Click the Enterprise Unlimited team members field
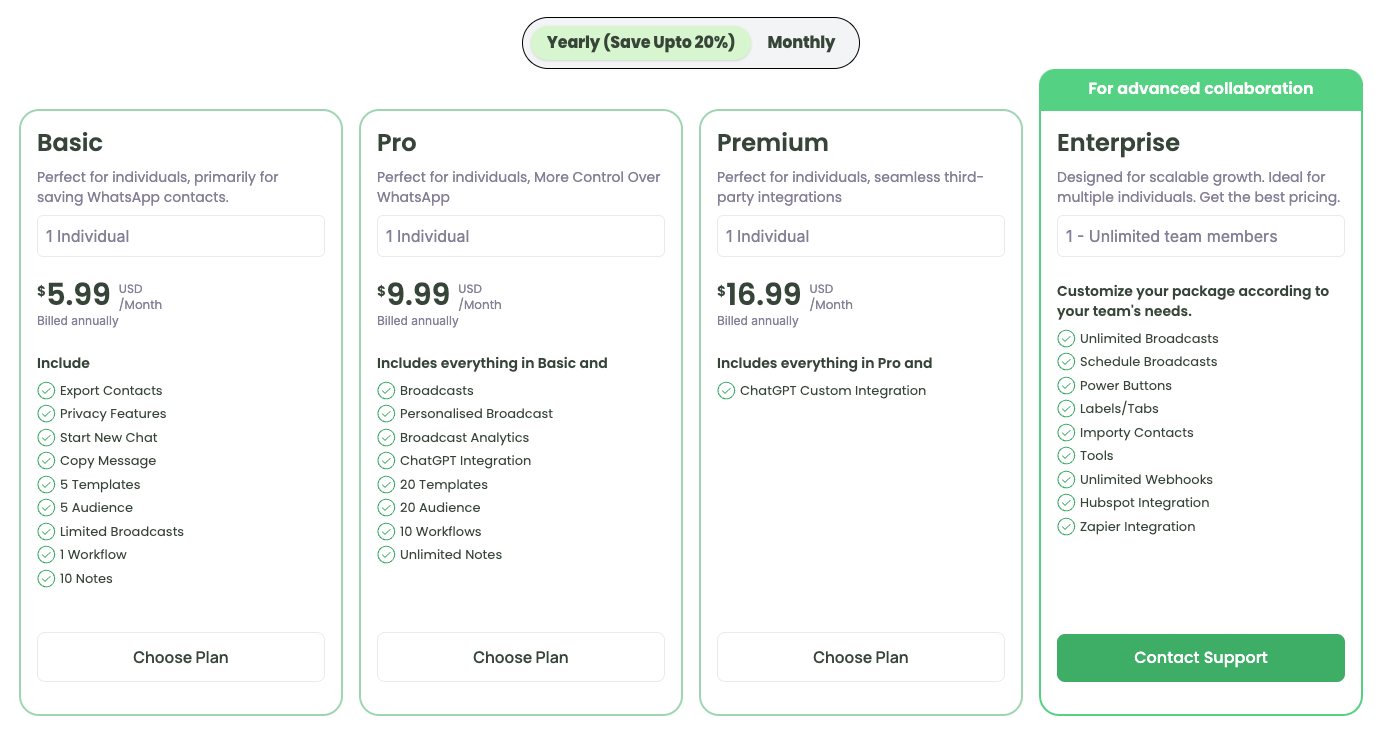 pos(1201,236)
